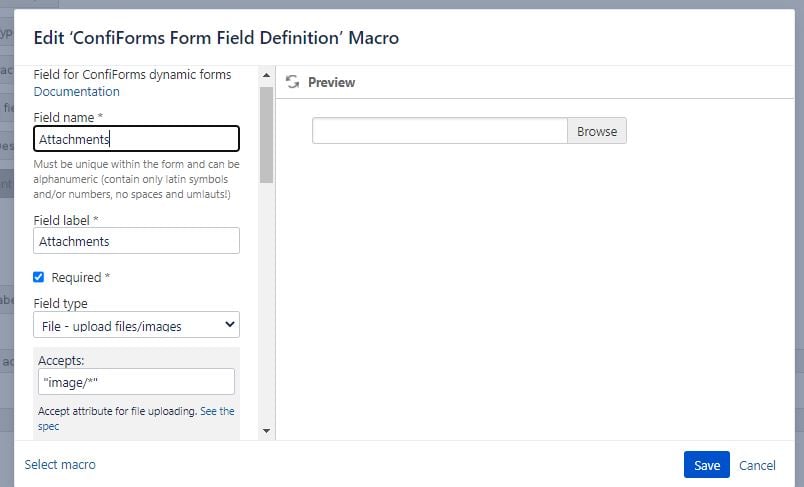Click the Preview refresh icon
This screenshot has height=487, width=804.
[x=292, y=82]
